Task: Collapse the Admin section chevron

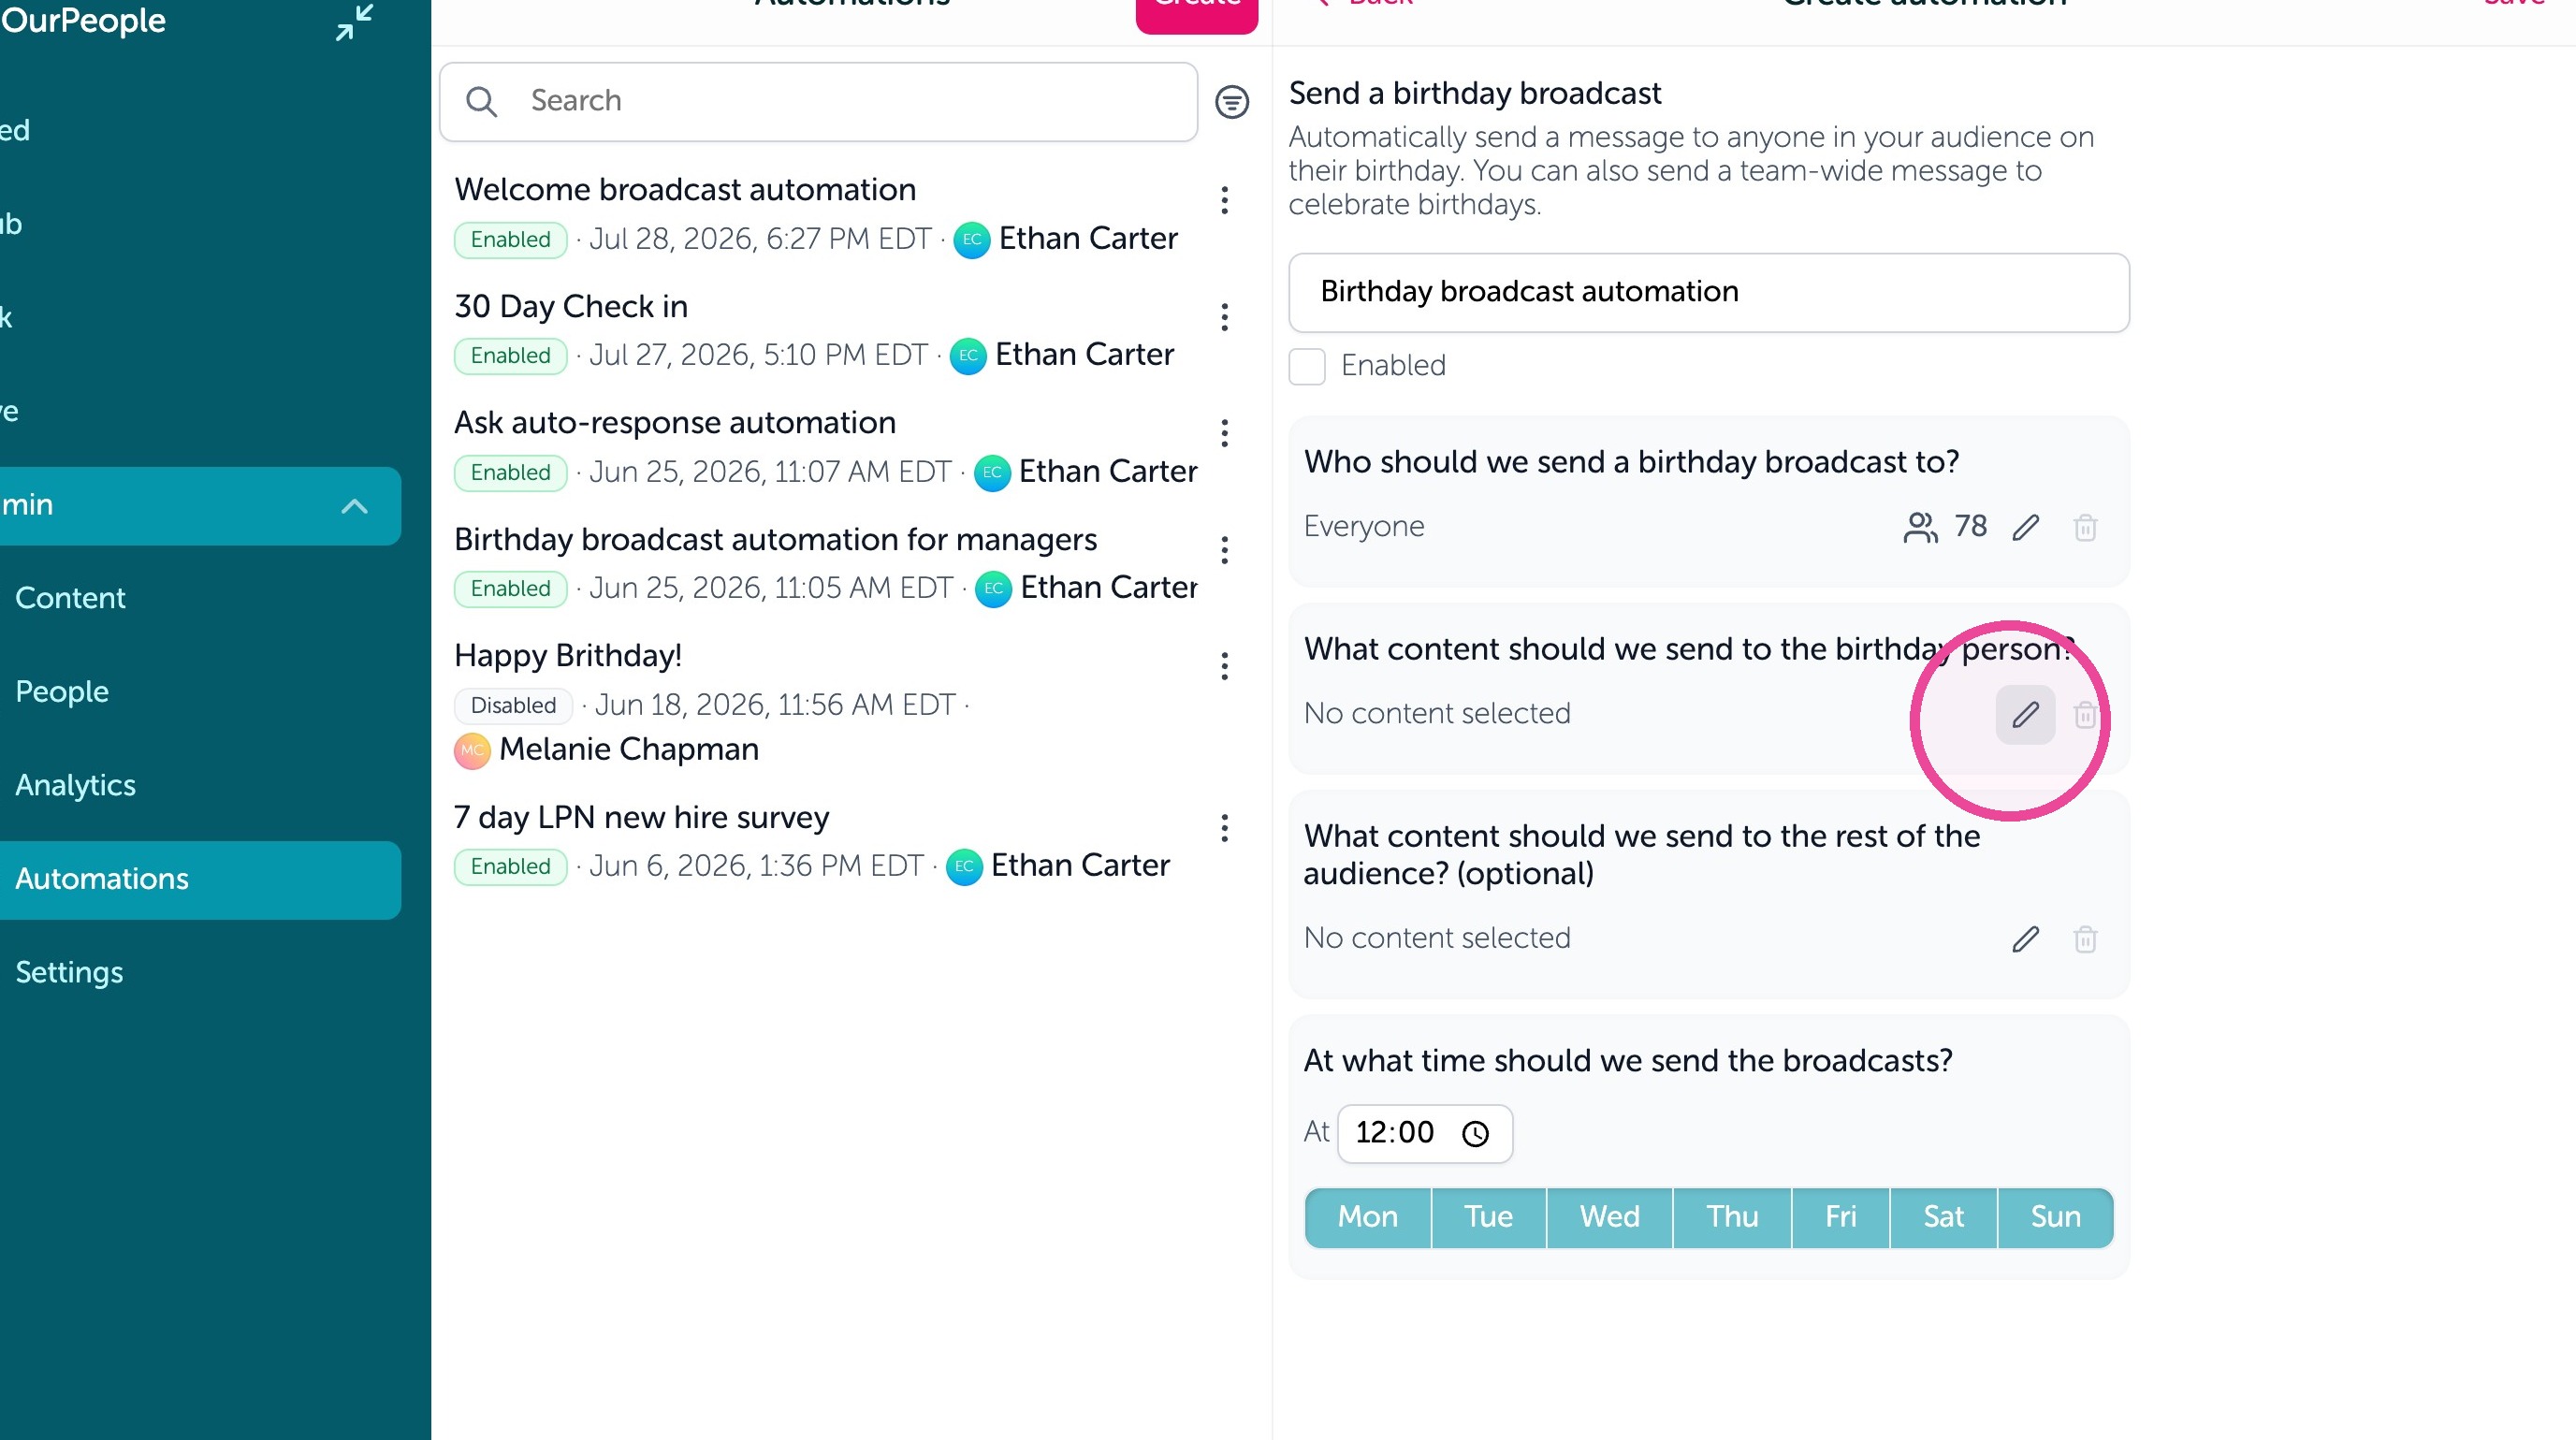Action: [x=354, y=506]
